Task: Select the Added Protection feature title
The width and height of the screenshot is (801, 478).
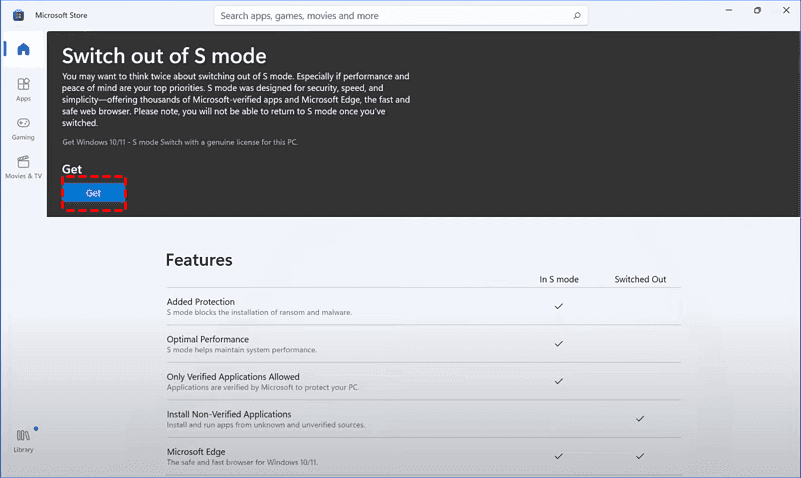Action: pos(201,301)
